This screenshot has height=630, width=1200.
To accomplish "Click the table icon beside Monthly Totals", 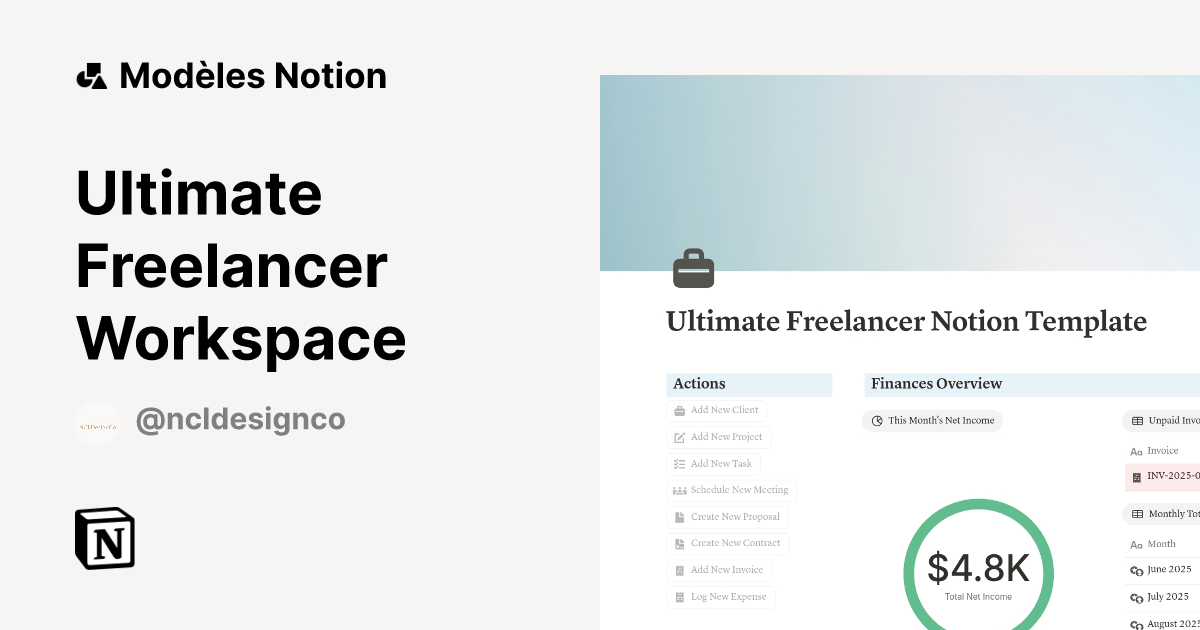I will (1138, 513).
